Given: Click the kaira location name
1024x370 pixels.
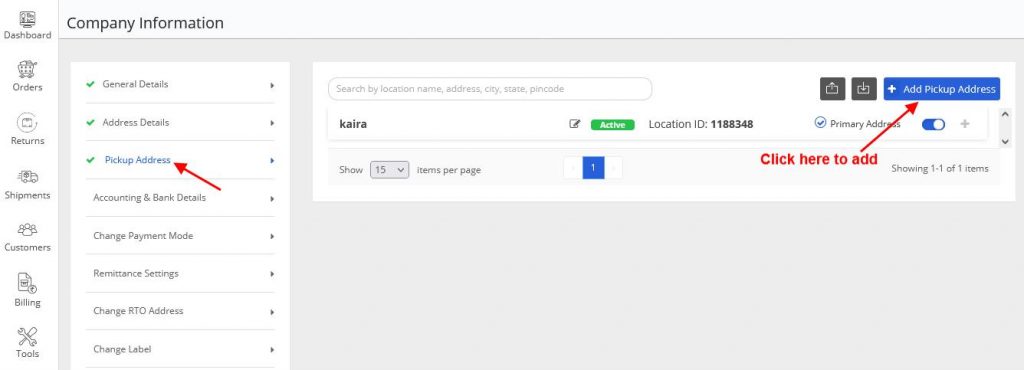Looking at the screenshot, I should (353, 124).
